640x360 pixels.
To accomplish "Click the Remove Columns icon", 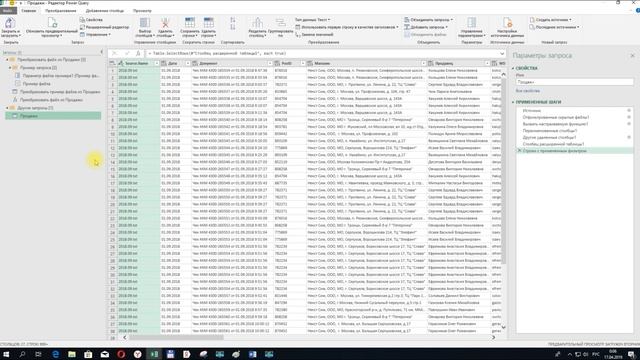I will (x=165, y=23).
